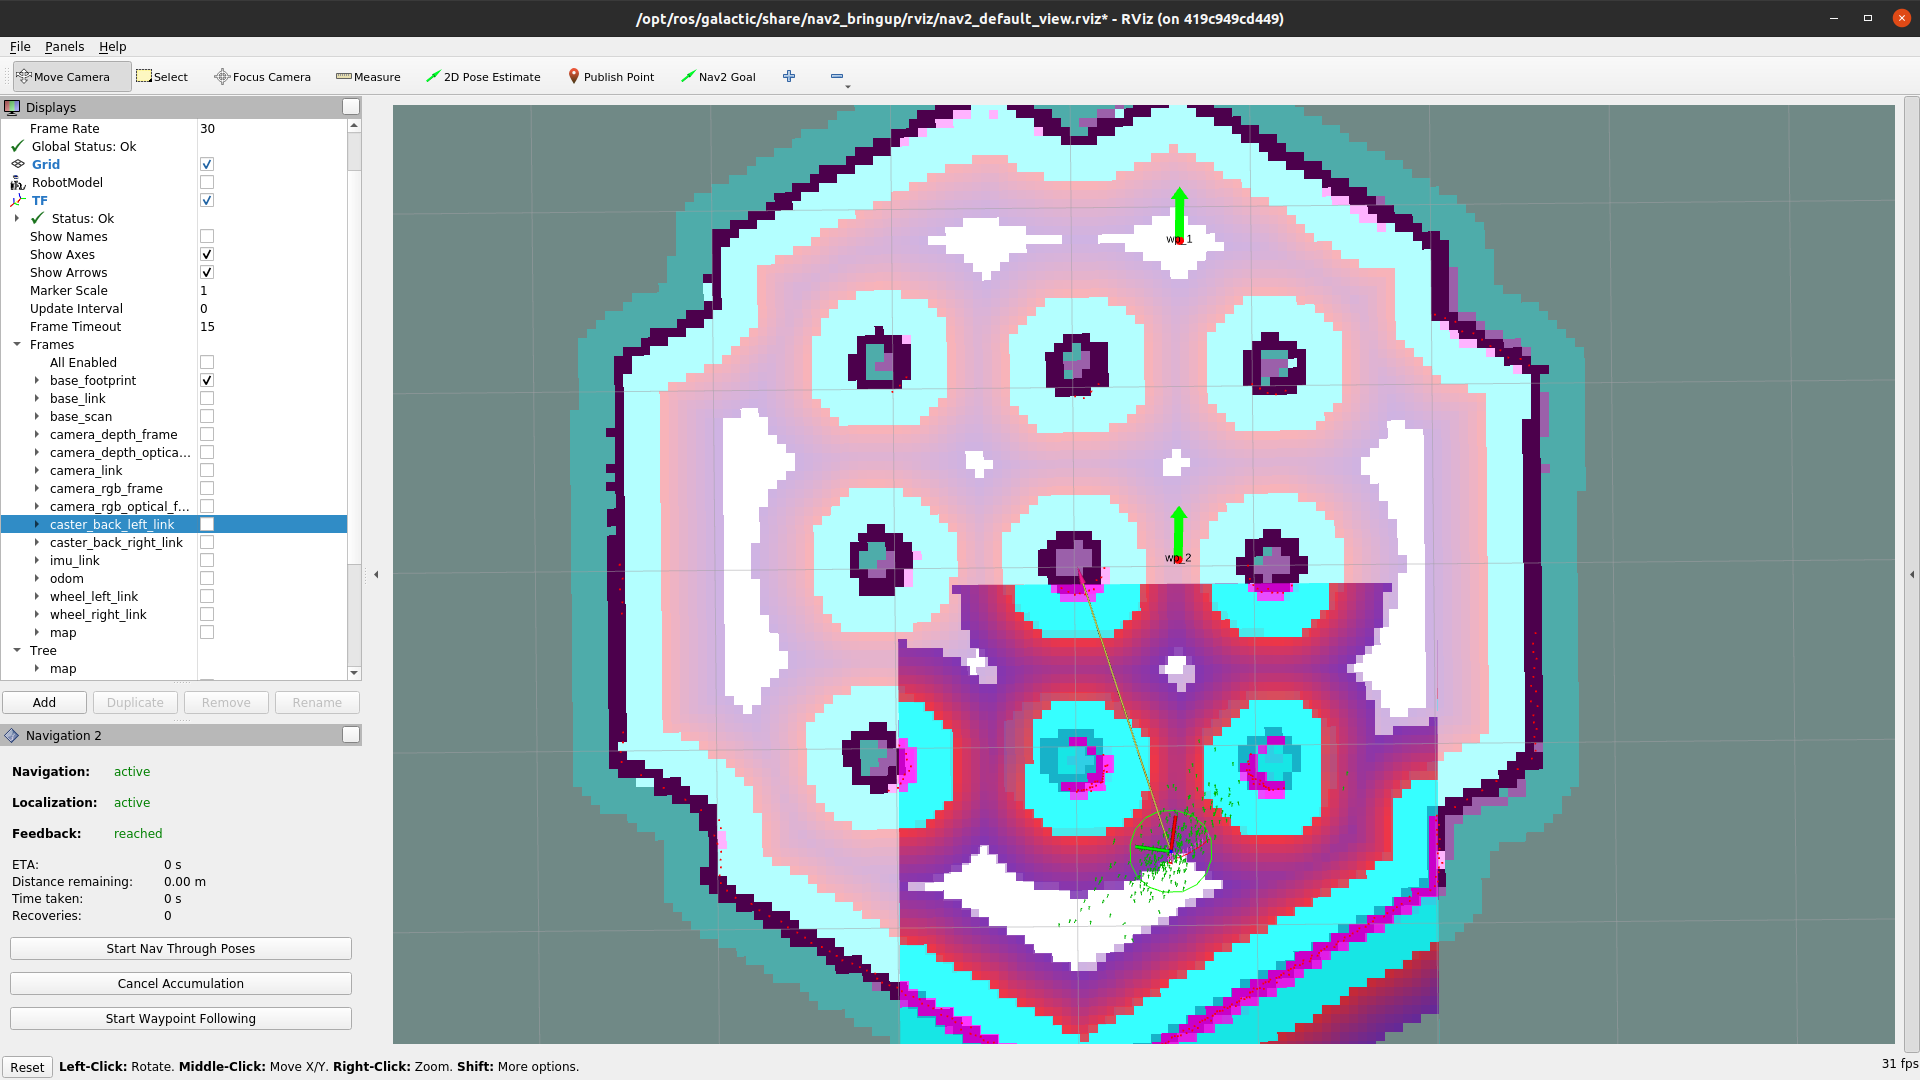
Task: Select the Publish Point tool
Action: [x=611, y=77]
